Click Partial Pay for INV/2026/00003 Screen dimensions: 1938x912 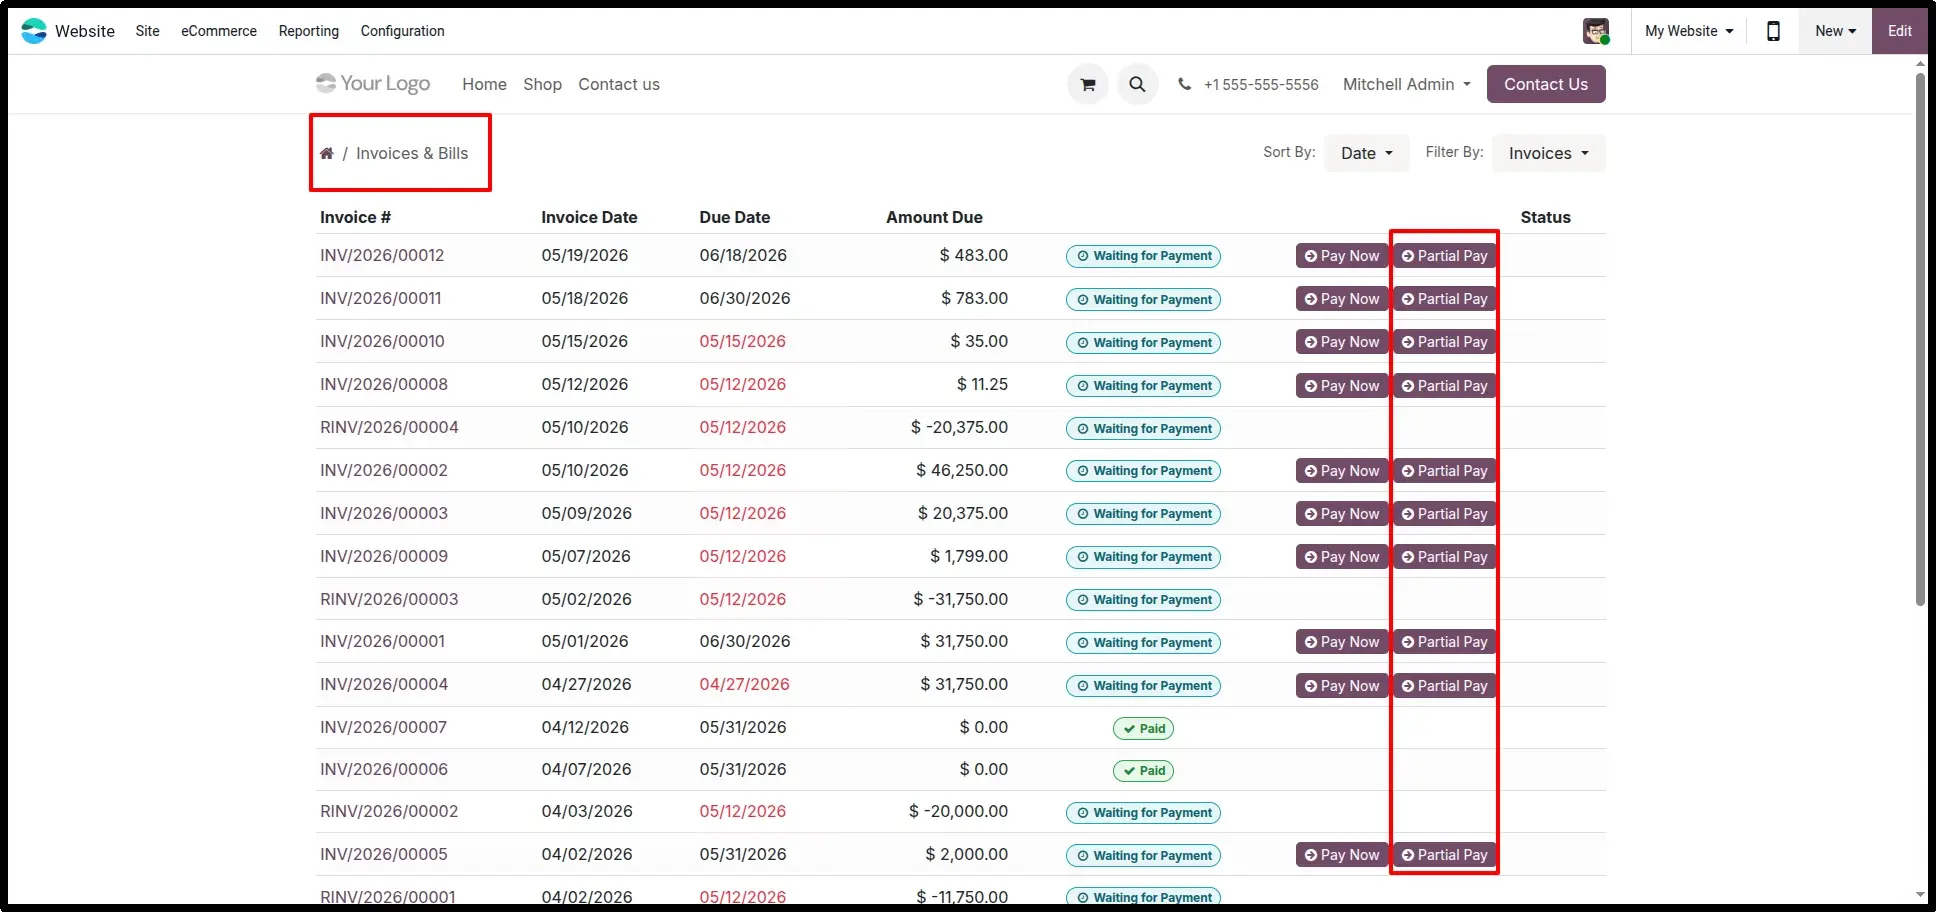click(1444, 514)
